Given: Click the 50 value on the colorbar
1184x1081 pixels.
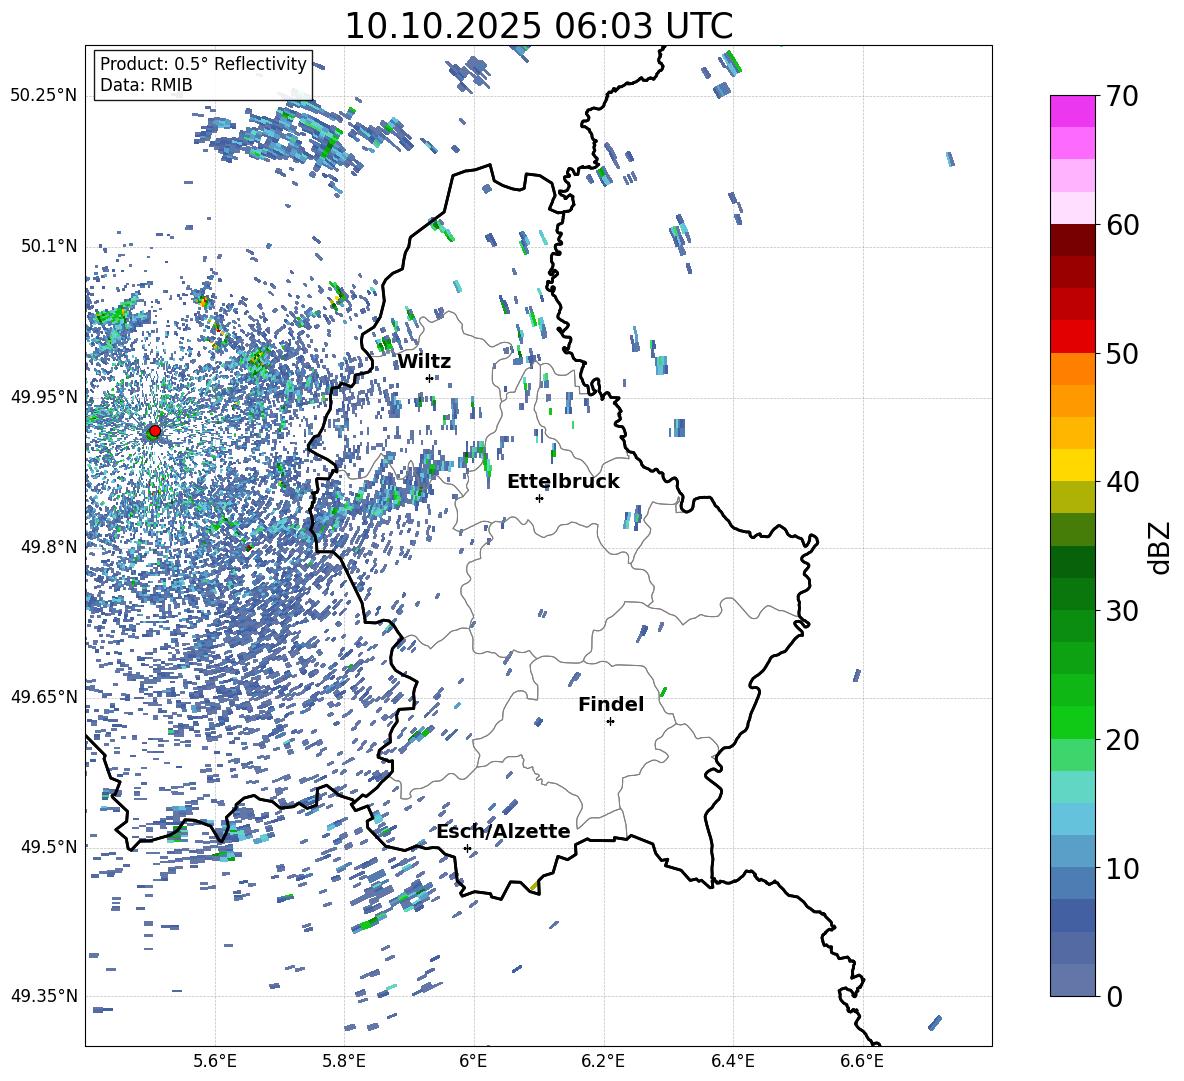Looking at the screenshot, I should point(1122,354).
